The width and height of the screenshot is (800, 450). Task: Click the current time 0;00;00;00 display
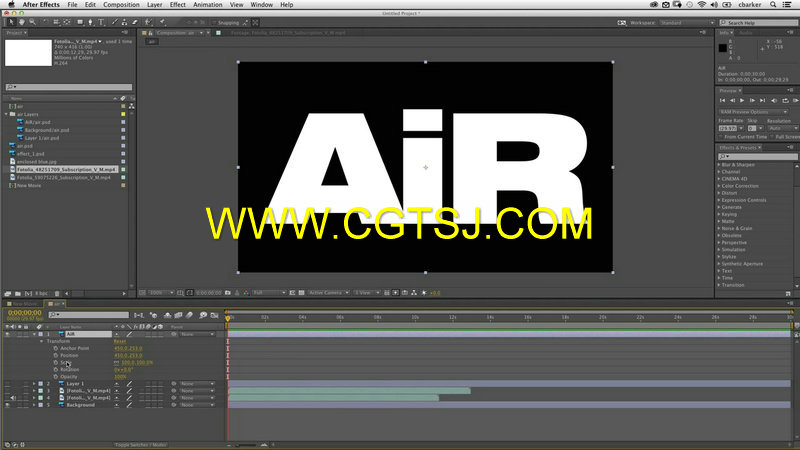[24, 312]
